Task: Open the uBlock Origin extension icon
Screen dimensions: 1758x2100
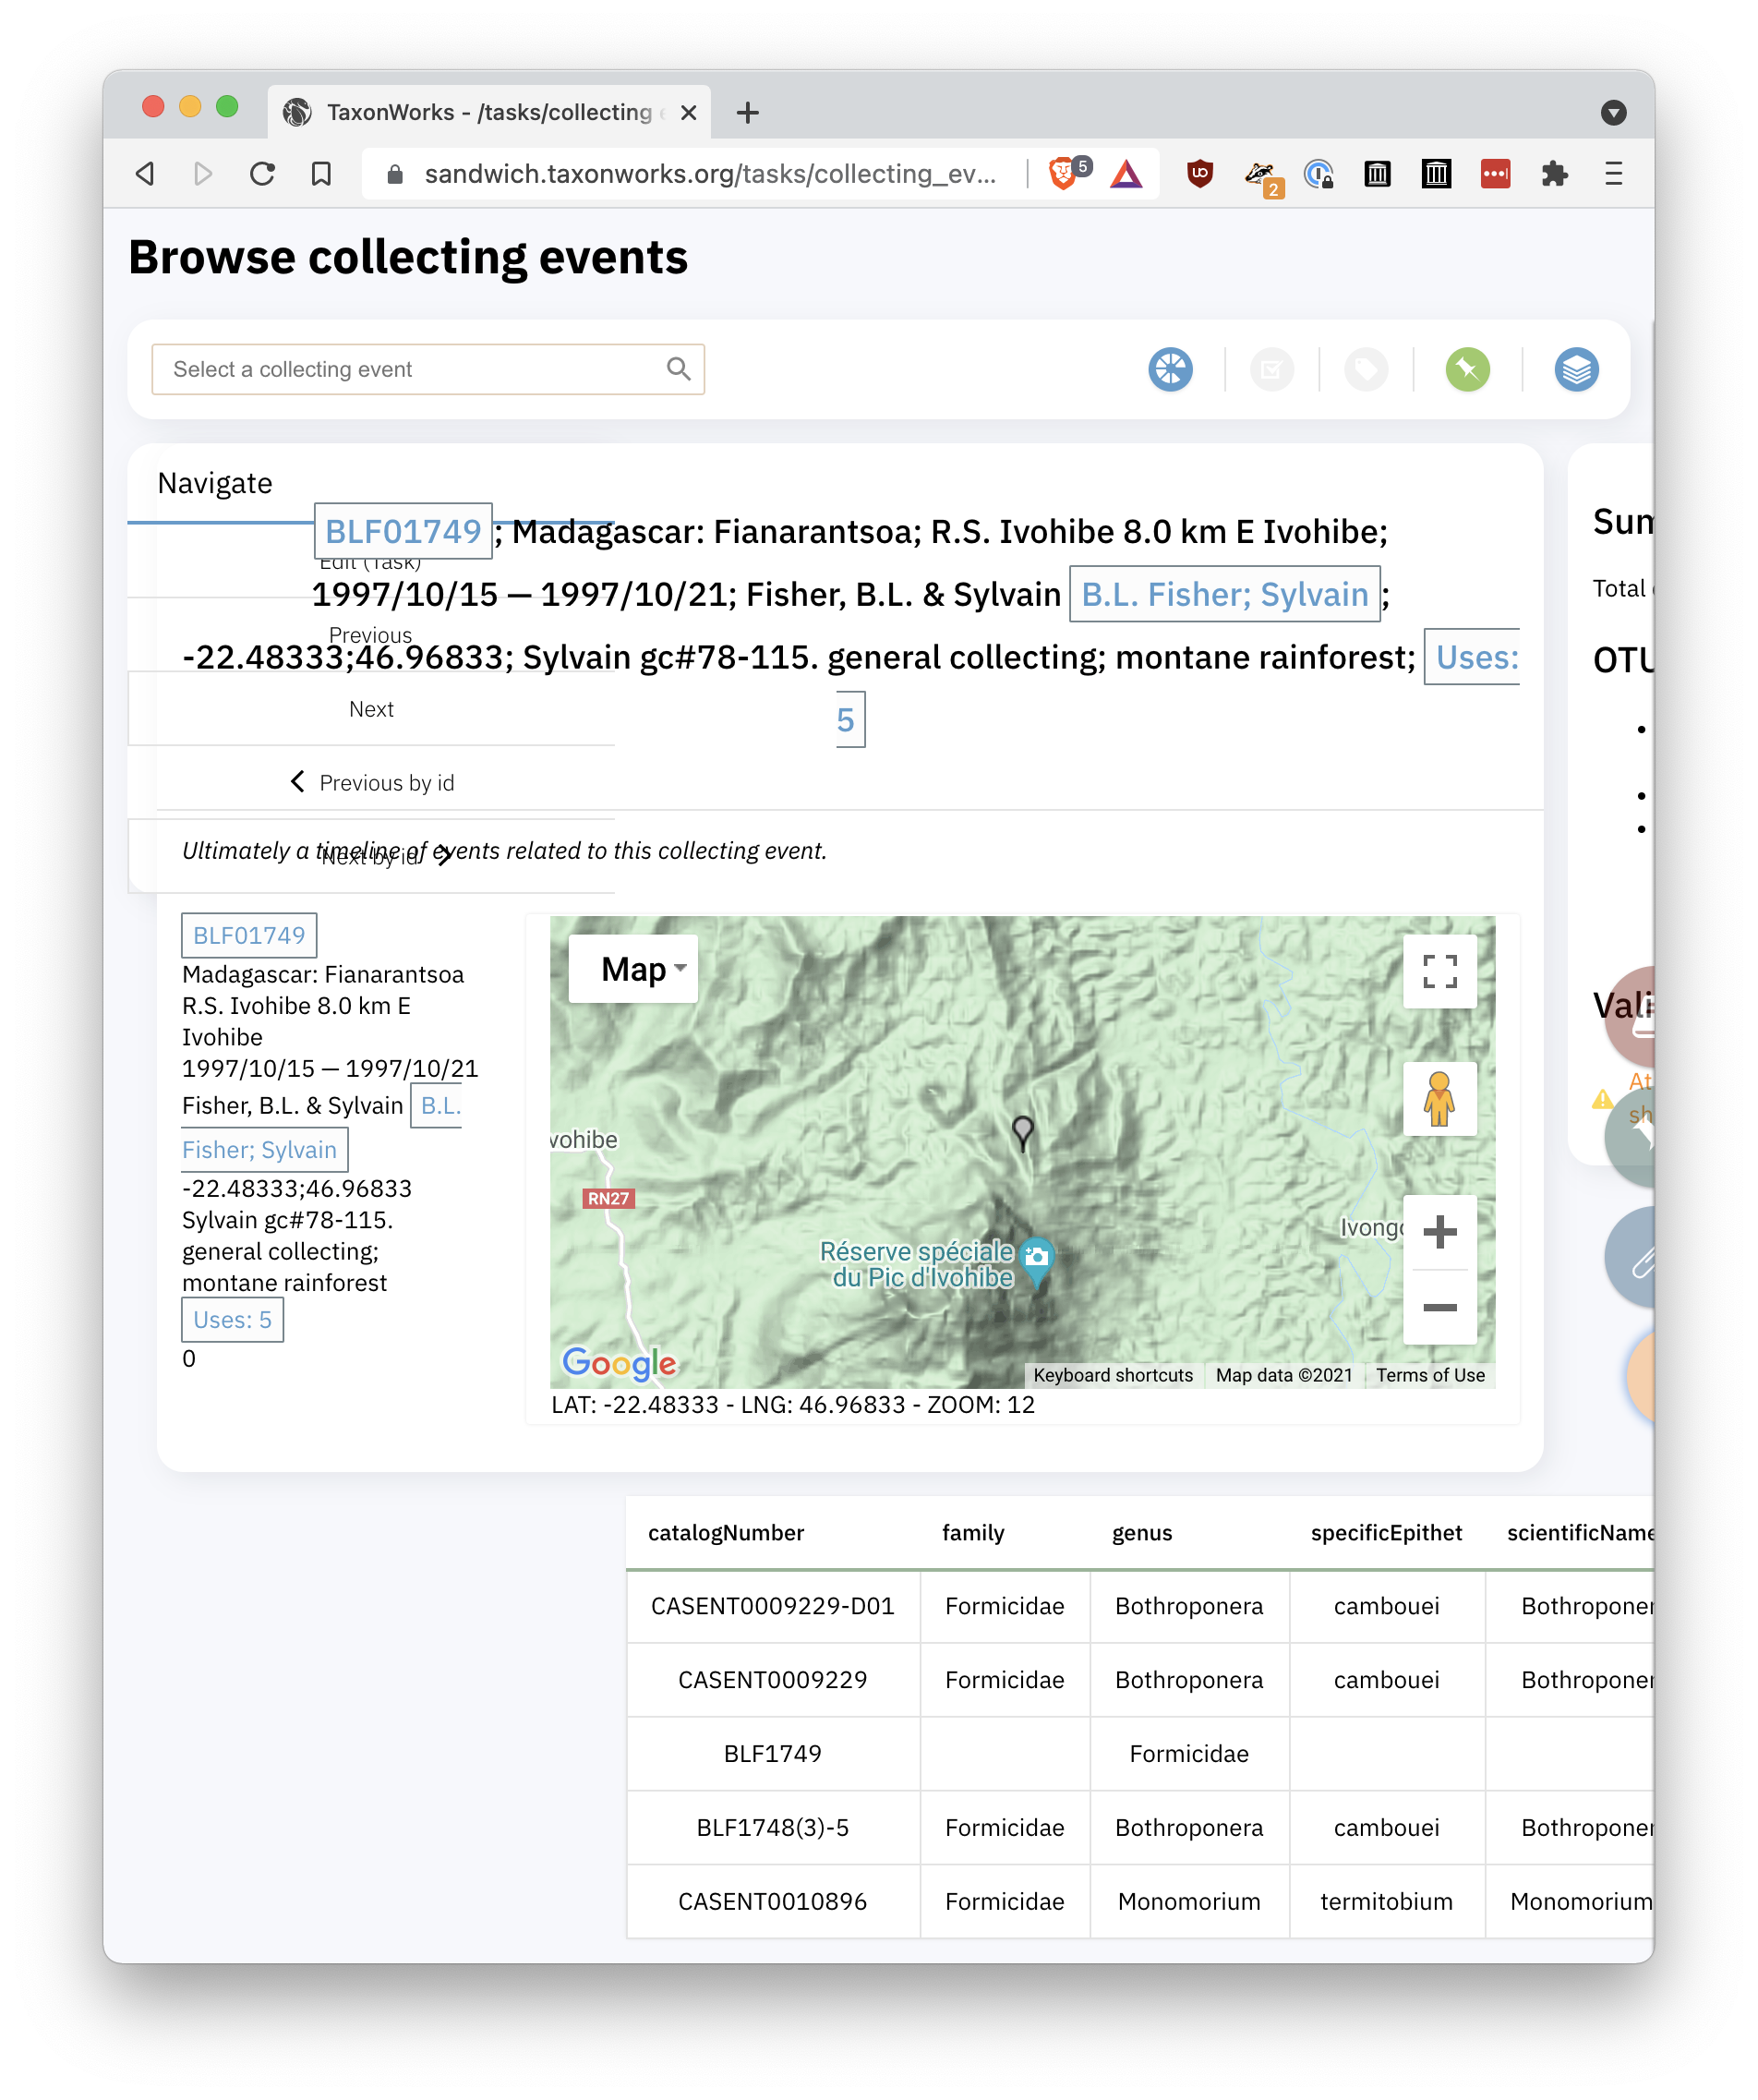Action: (x=1199, y=173)
